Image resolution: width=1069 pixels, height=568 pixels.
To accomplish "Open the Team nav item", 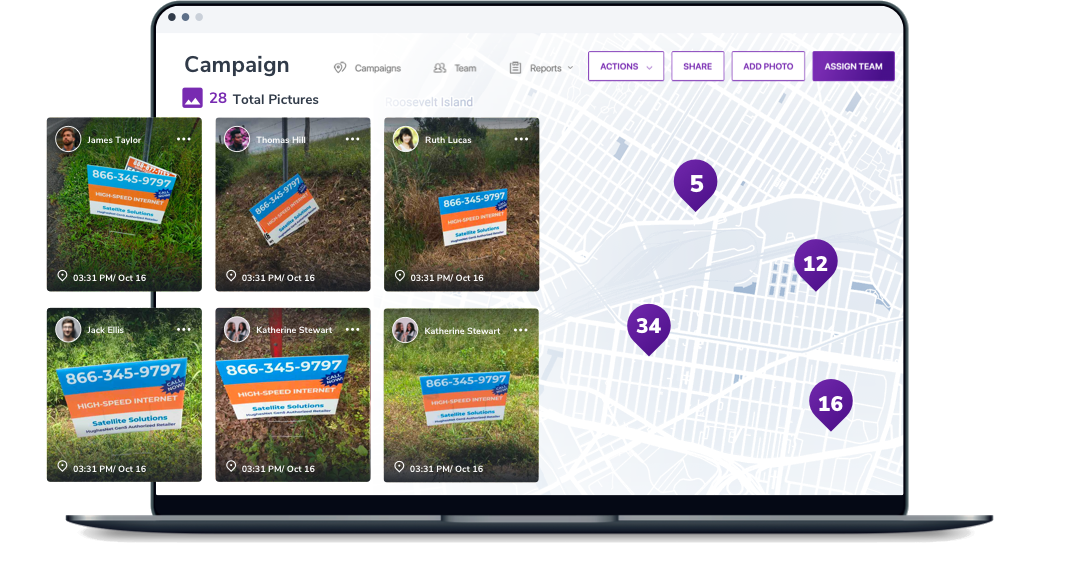I will pos(455,68).
